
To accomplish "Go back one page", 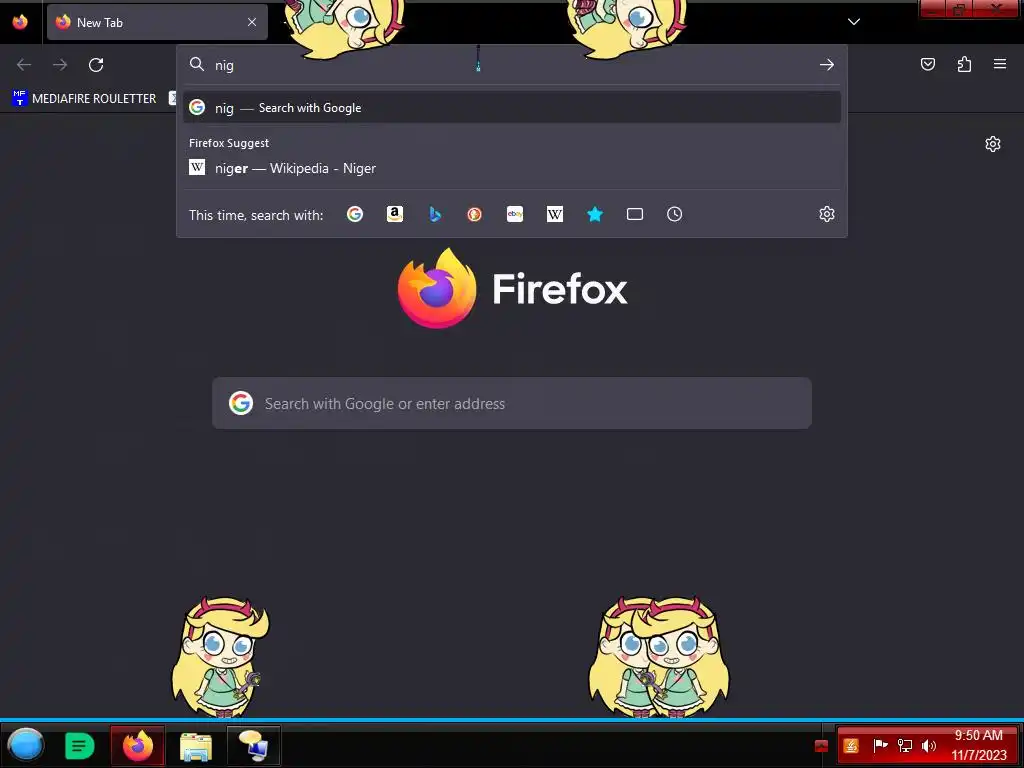I will click(24, 65).
